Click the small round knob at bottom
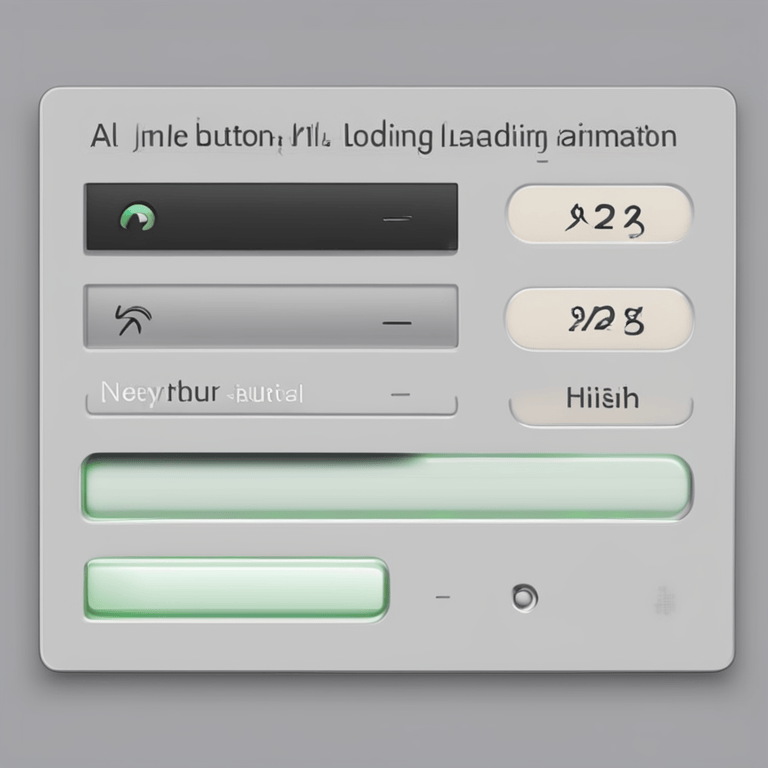Screen dimensions: 768x768 click(525, 597)
